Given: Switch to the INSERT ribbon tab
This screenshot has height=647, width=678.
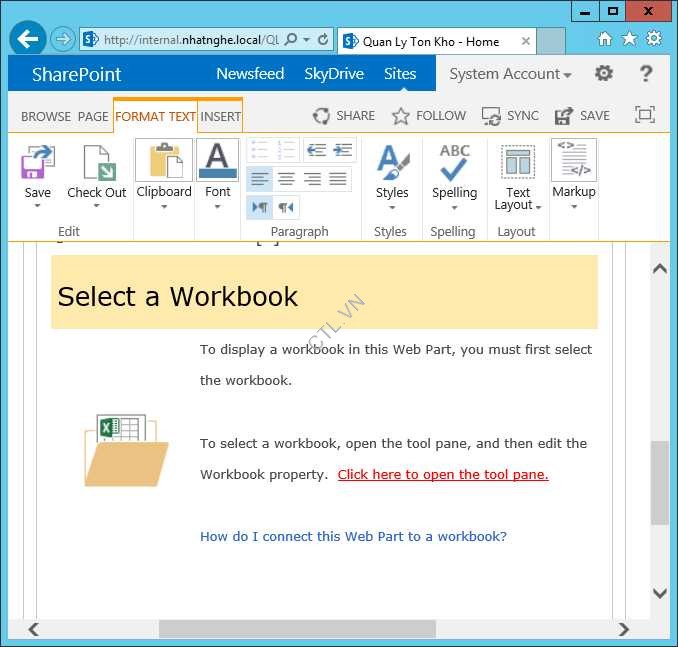Looking at the screenshot, I should tap(220, 116).
